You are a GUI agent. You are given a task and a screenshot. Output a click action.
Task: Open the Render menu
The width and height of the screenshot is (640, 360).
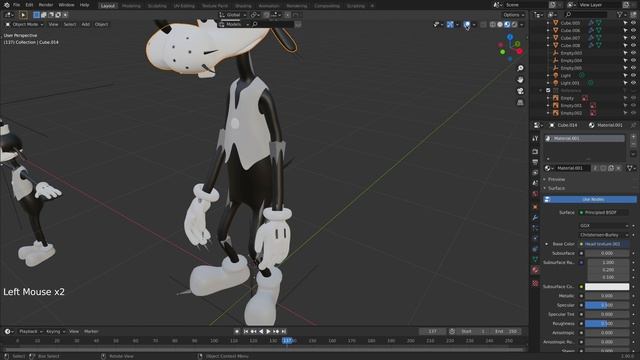[x=46, y=5]
